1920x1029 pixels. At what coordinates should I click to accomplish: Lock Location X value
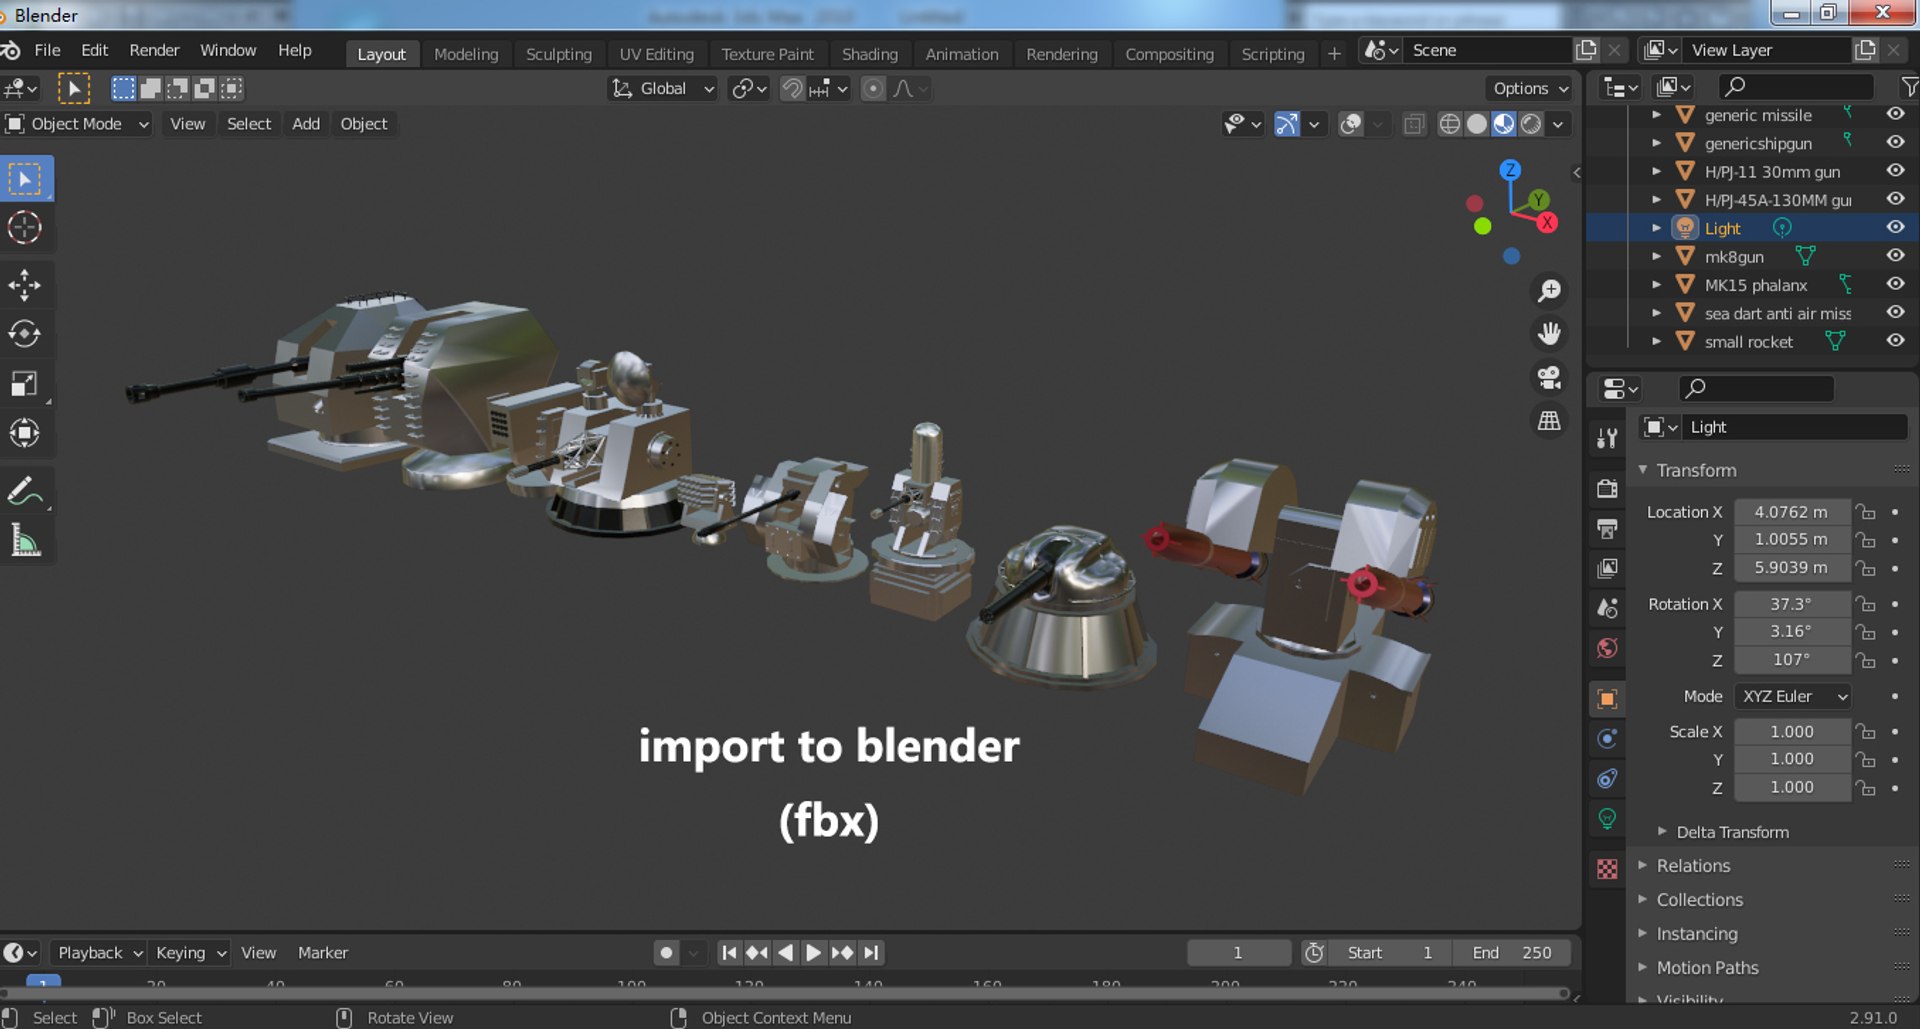(x=1866, y=512)
